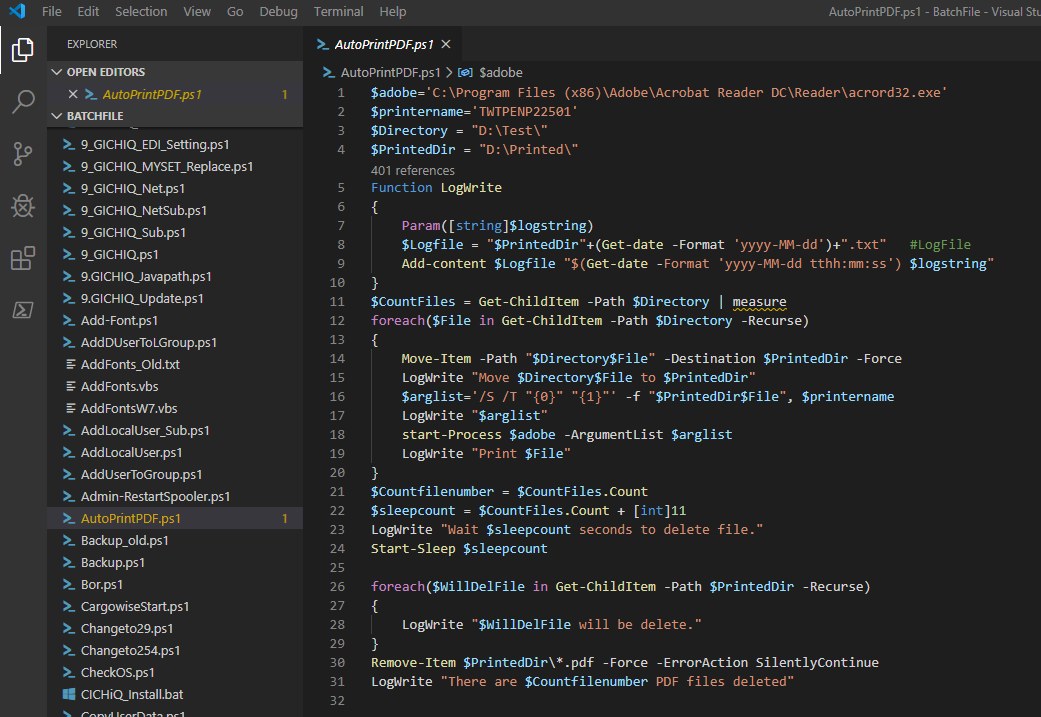Open 9_GICHIQ_Net.ps1 in explorer
Screen dimensions: 1041x717
click(175, 189)
